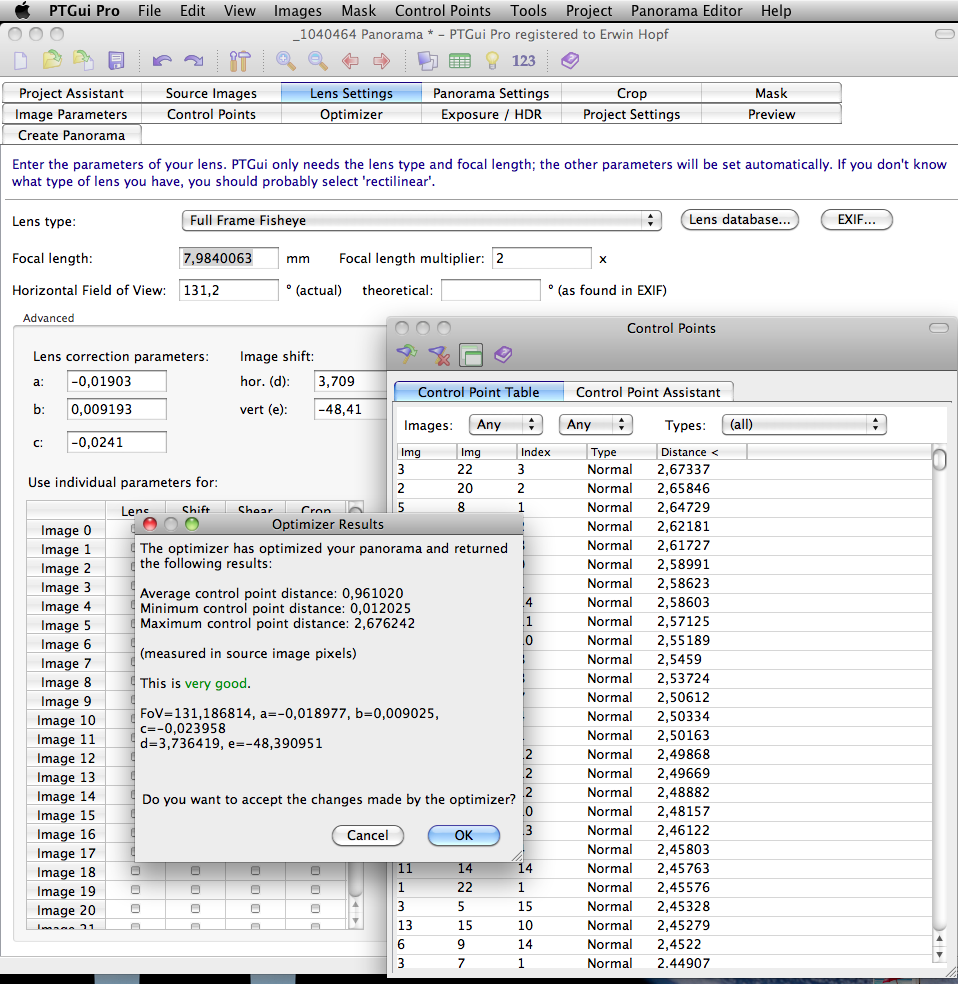Click the window-layout icon in the Control Points toolbar
Image resolution: width=958 pixels, height=984 pixels.
(471, 355)
